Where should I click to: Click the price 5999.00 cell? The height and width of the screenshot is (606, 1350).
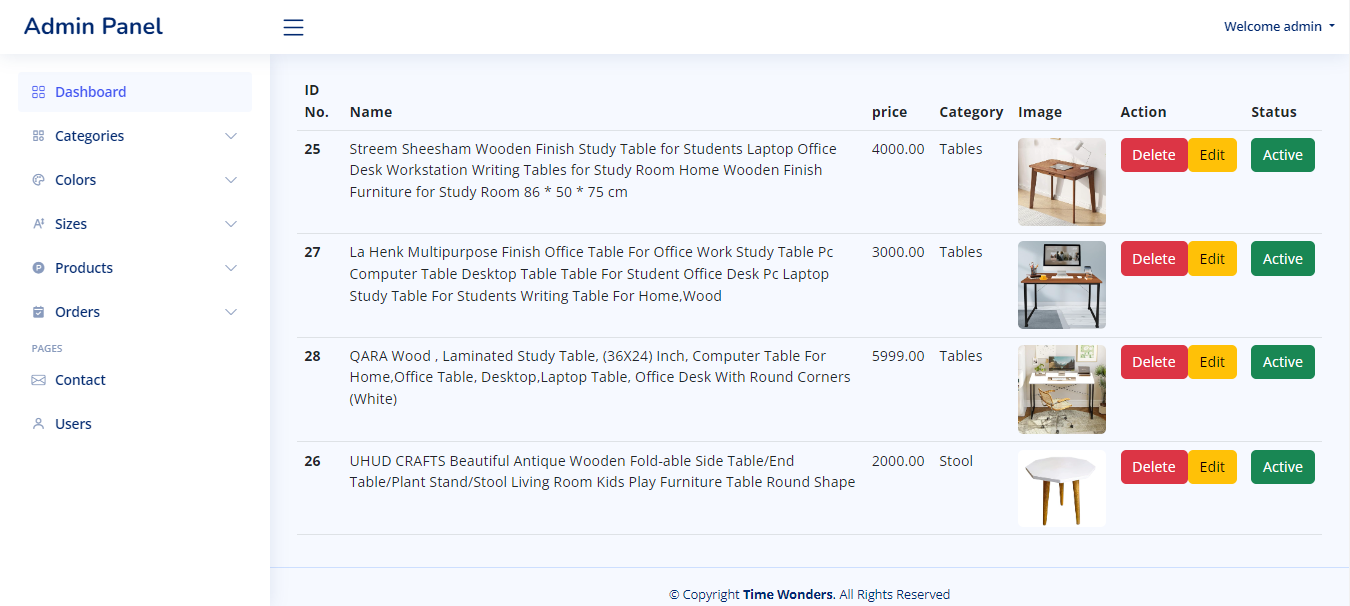coord(898,356)
